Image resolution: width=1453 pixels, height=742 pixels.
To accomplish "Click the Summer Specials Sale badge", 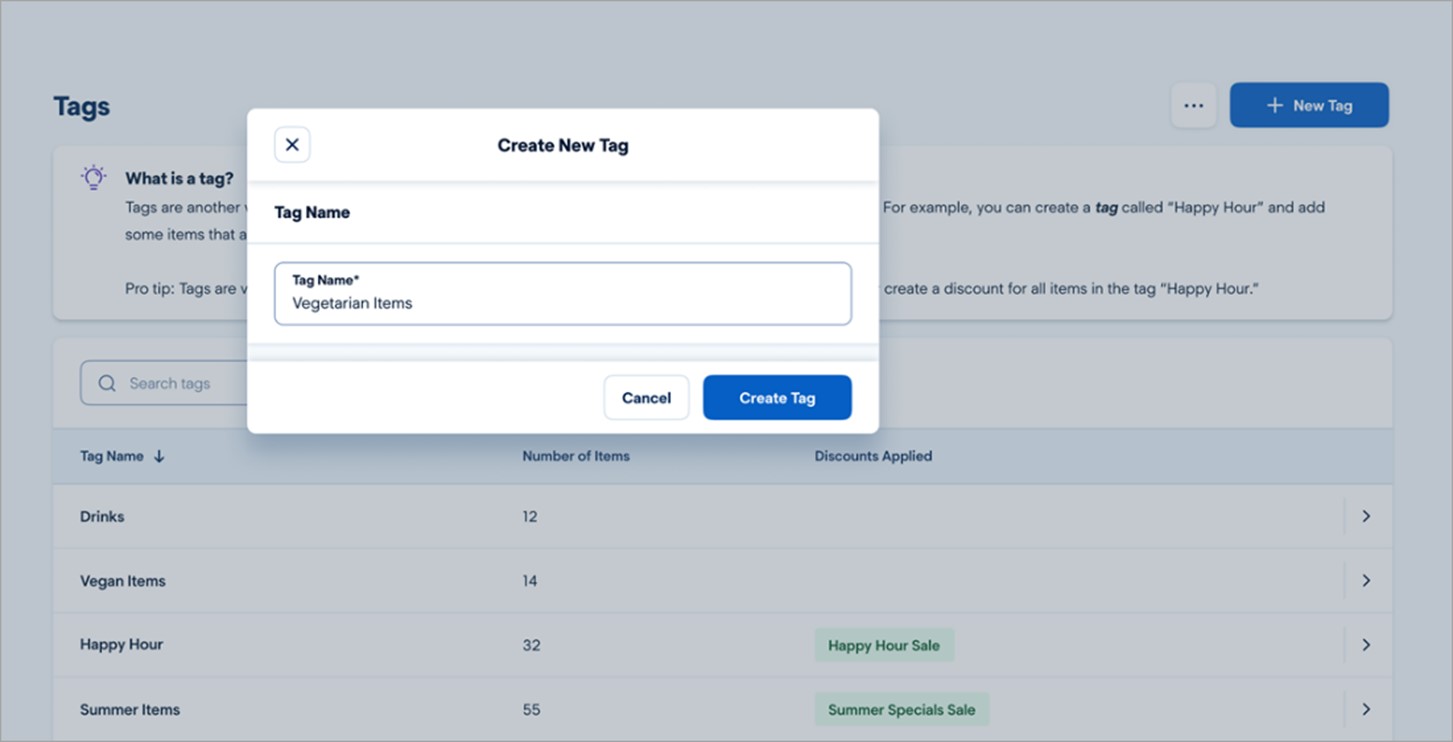I will (x=901, y=709).
